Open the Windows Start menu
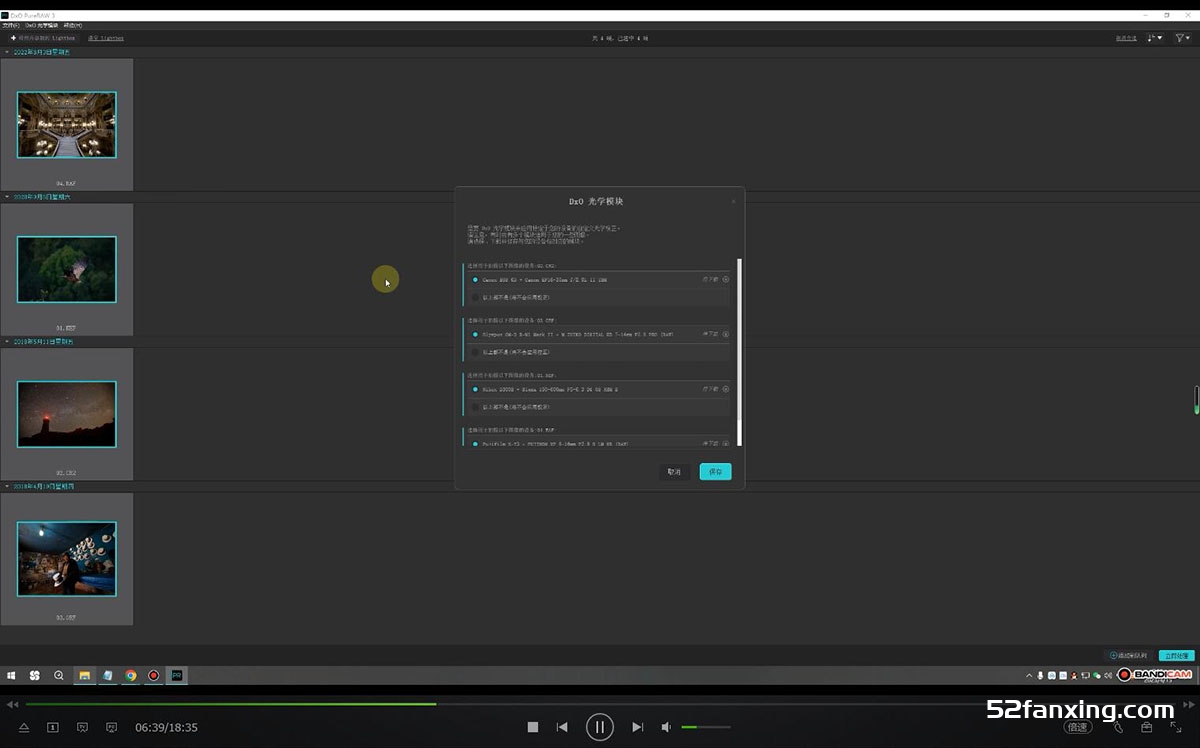The image size is (1200, 748). [x=12, y=675]
